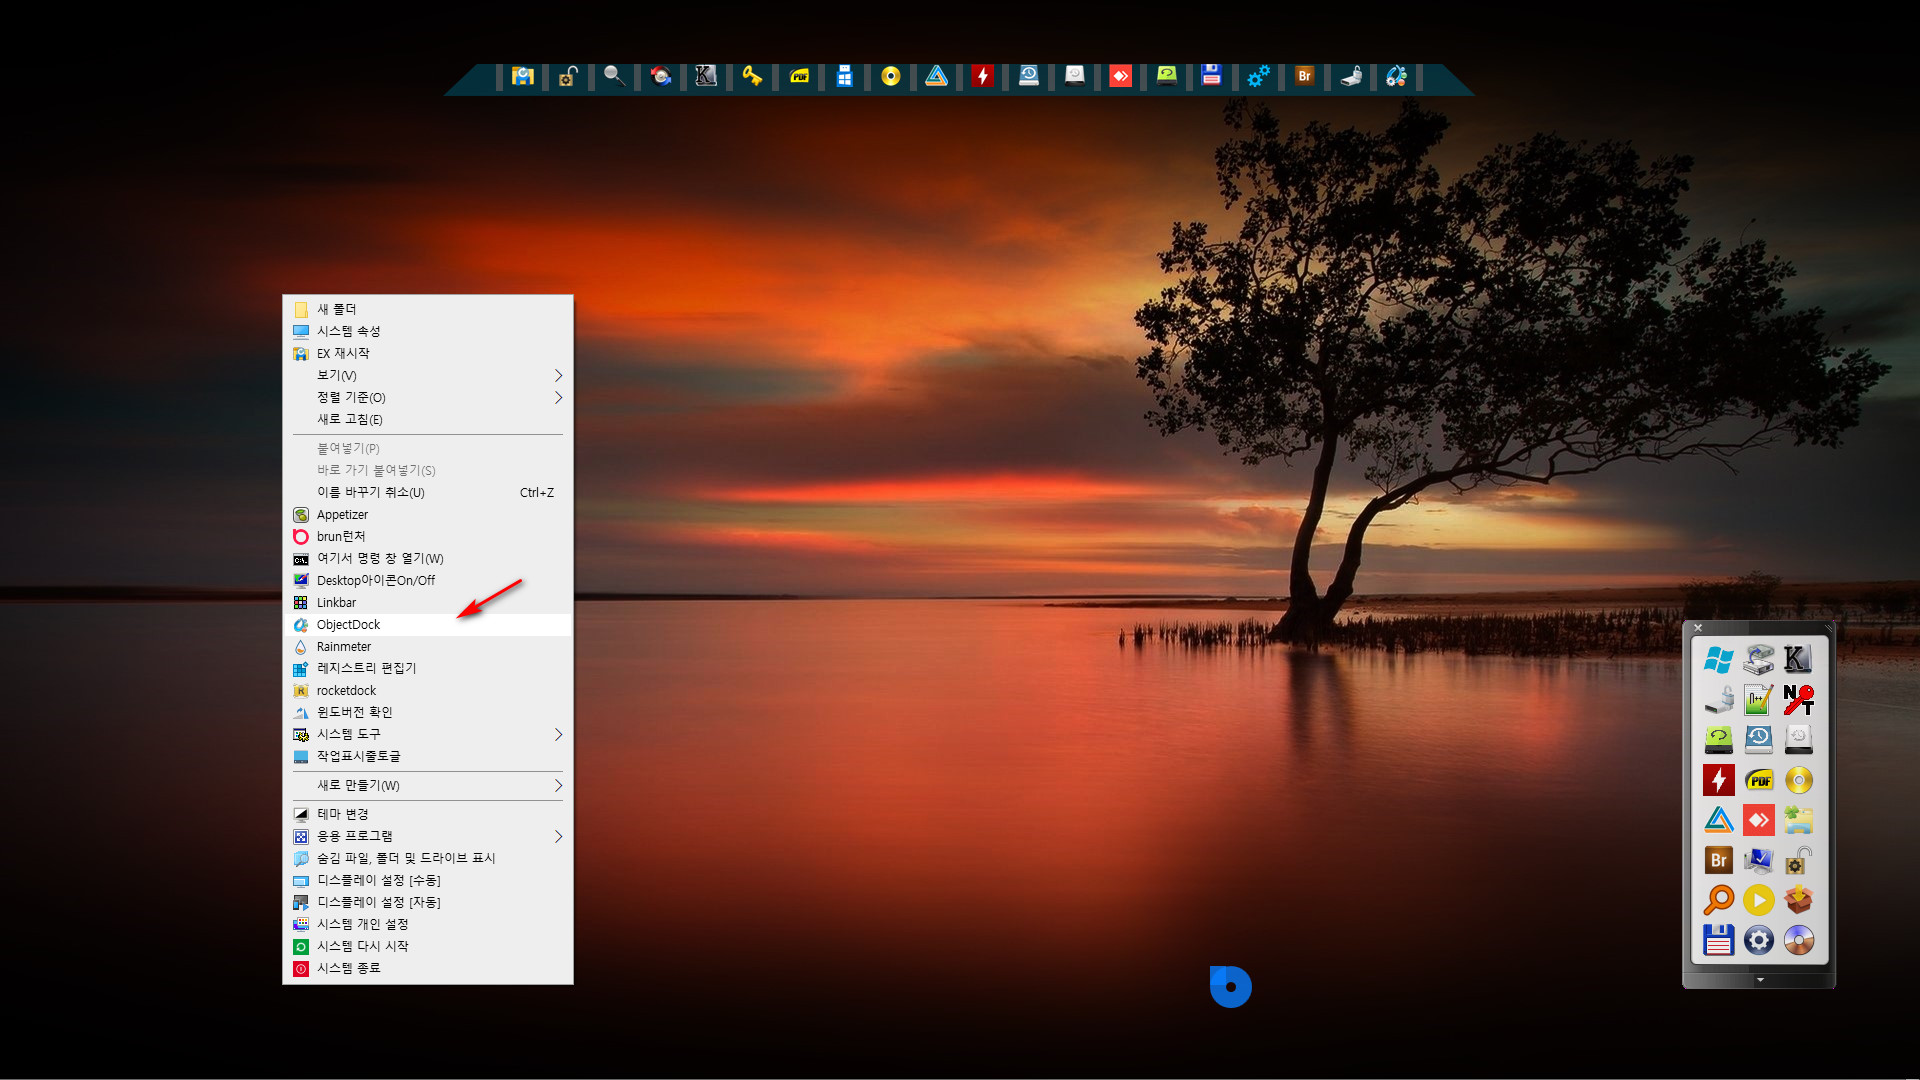Select 이름 바꾸기 취소(U) entry
1920x1080 pixels.
pos(428,492)
